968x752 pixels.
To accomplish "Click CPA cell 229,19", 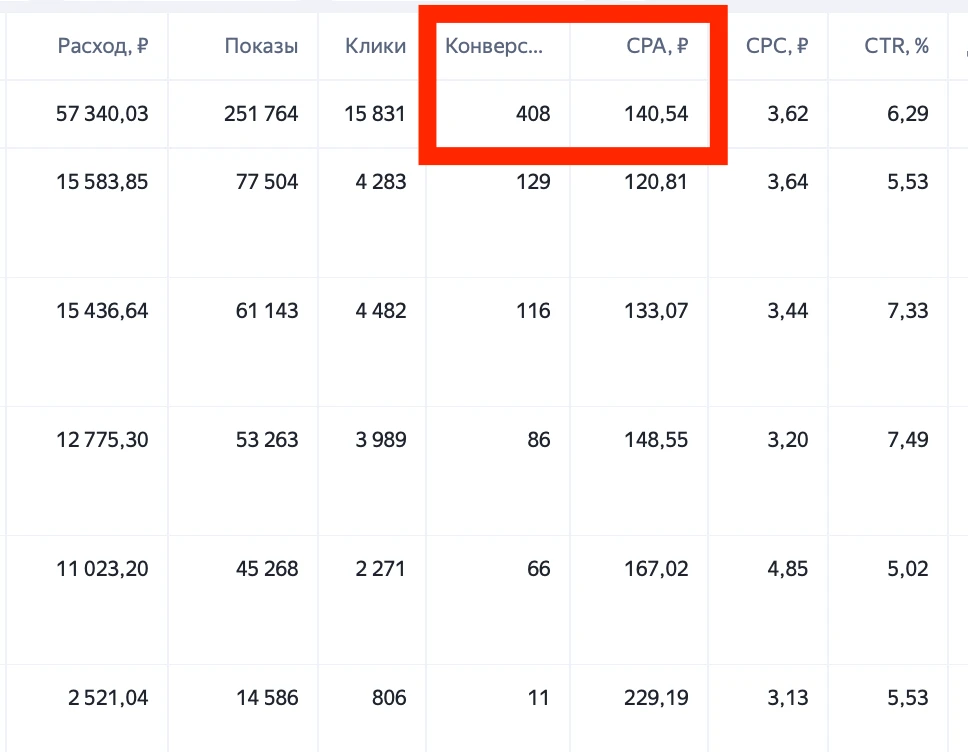I will click(x=656, y=698).
